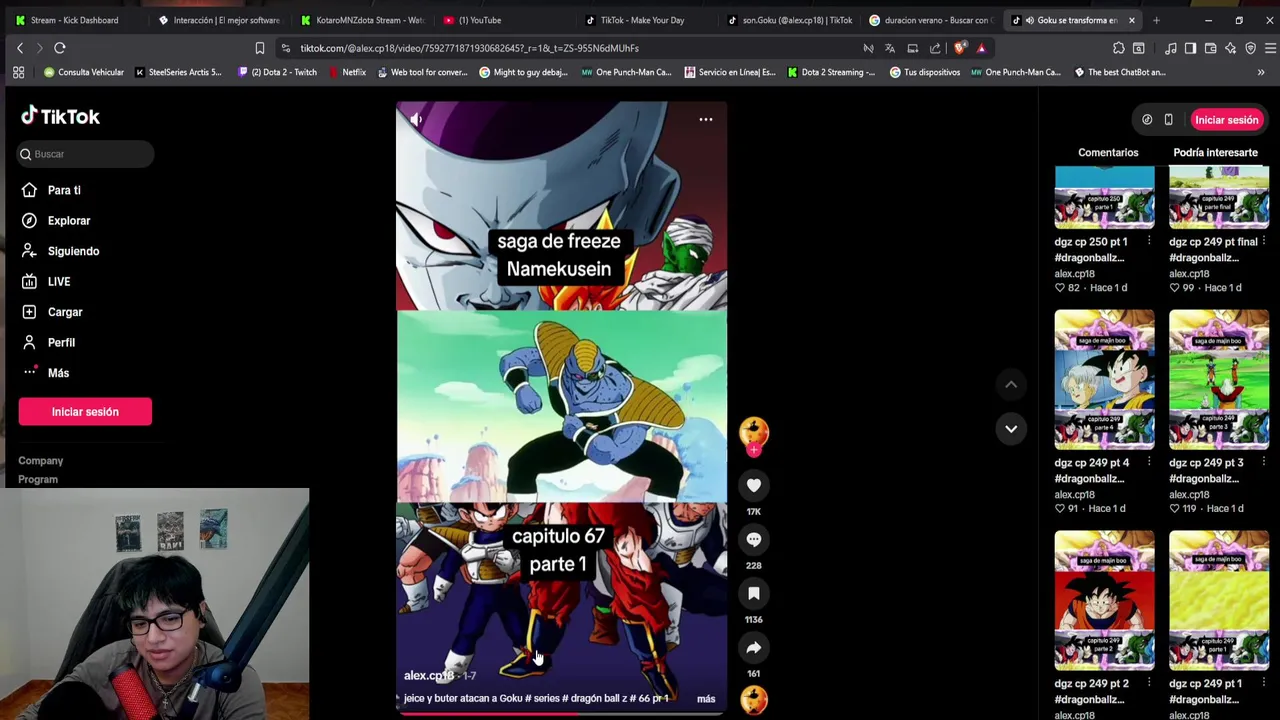Image resolution: width=1280 pixels, height=720 pixels.
Task: Open the alex.cp18 username on the video
Action: click(x=428, y=676)
